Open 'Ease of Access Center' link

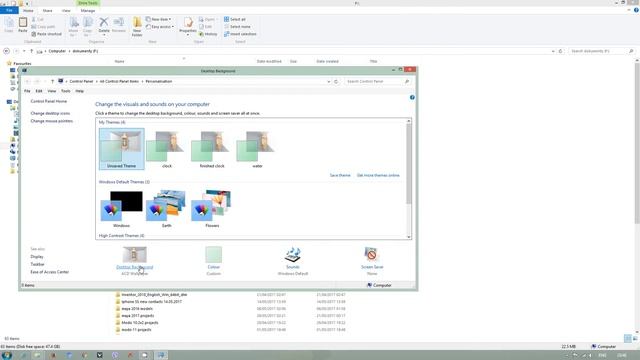pos(49,272)
